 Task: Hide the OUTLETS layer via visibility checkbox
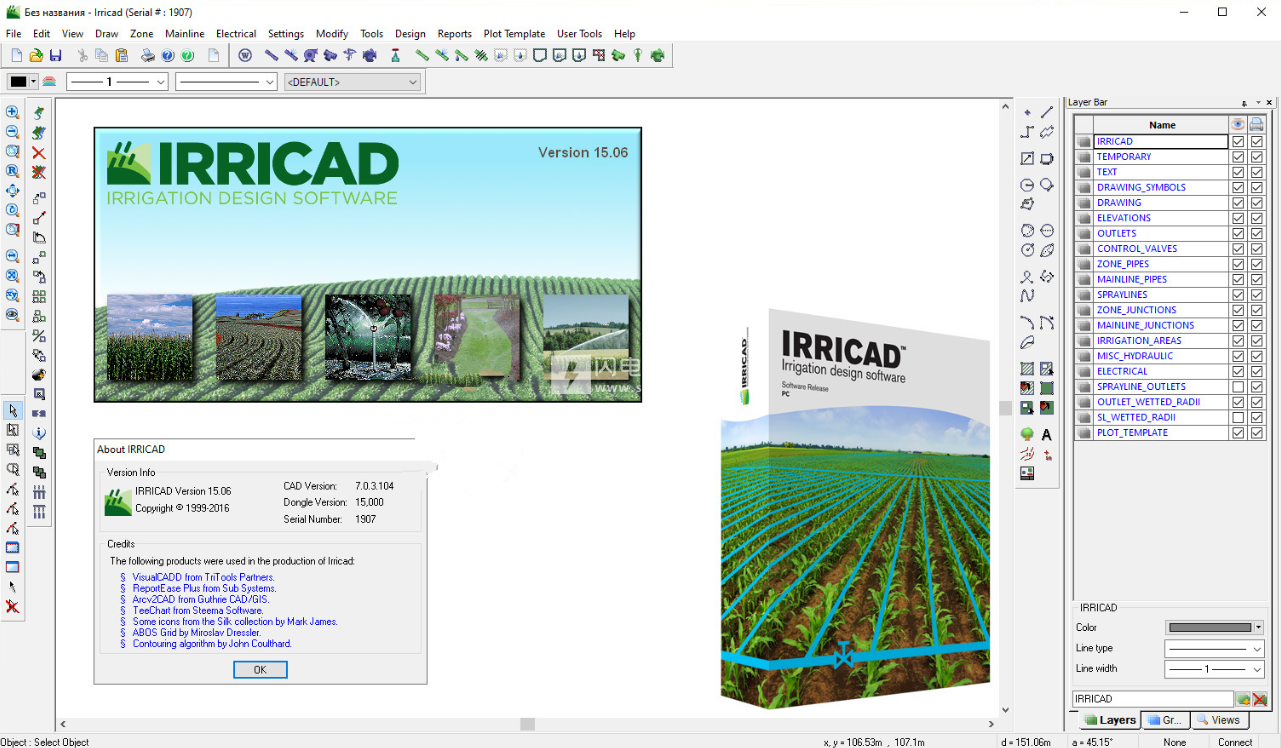click(1238, 234)
